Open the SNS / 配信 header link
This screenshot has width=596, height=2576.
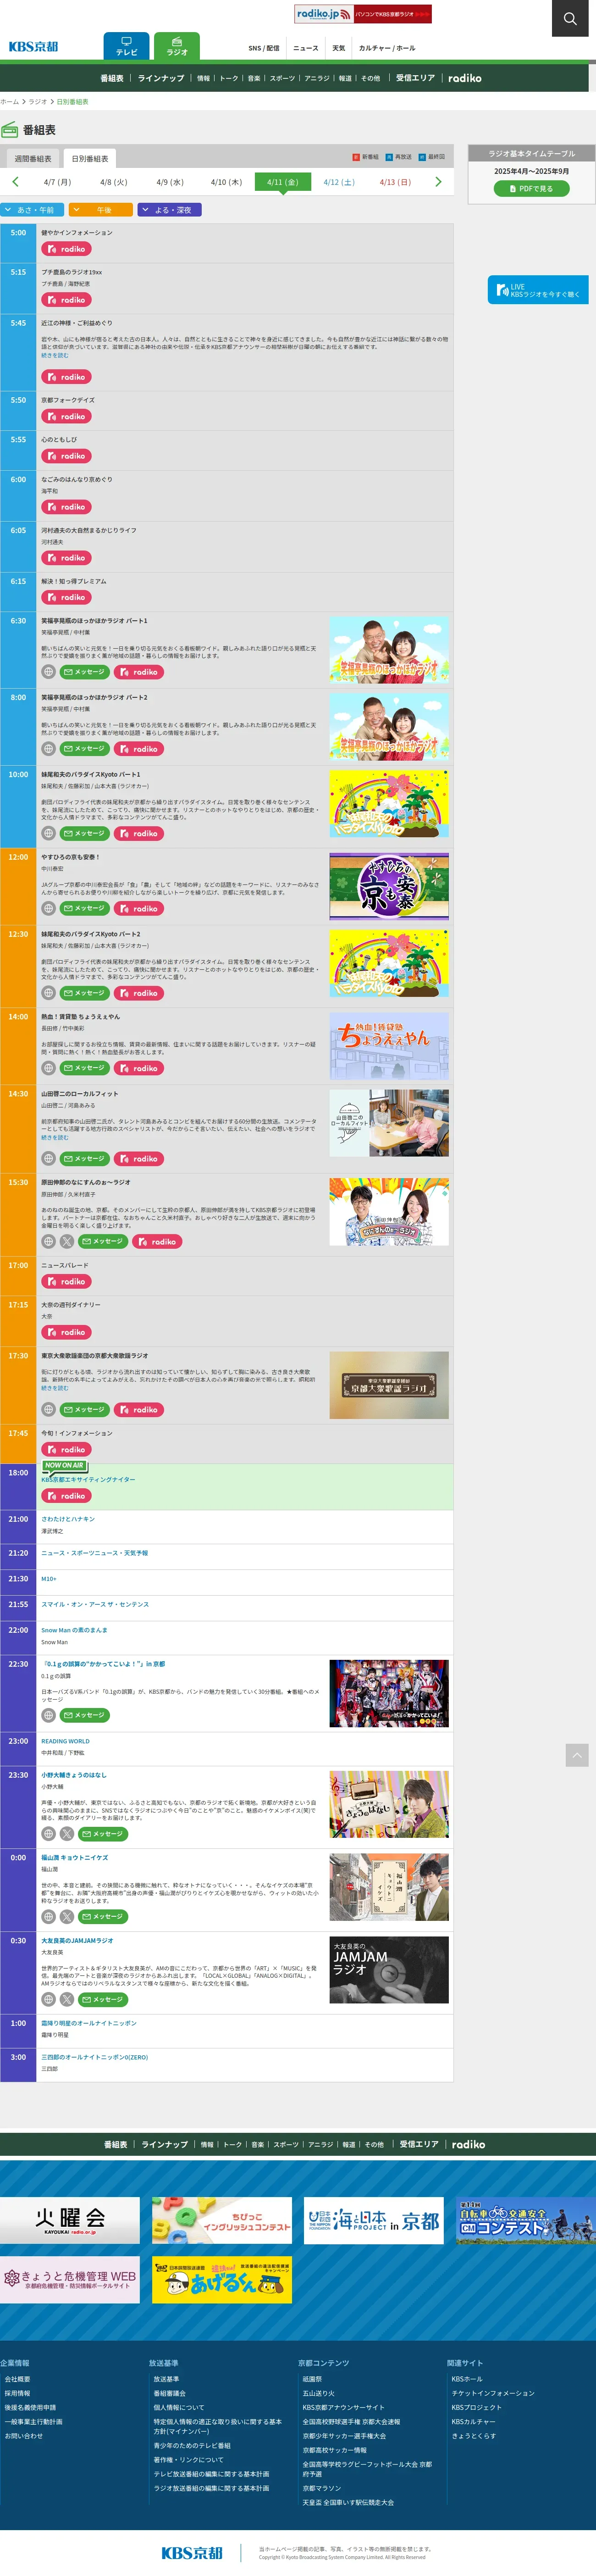pos(264,48)
